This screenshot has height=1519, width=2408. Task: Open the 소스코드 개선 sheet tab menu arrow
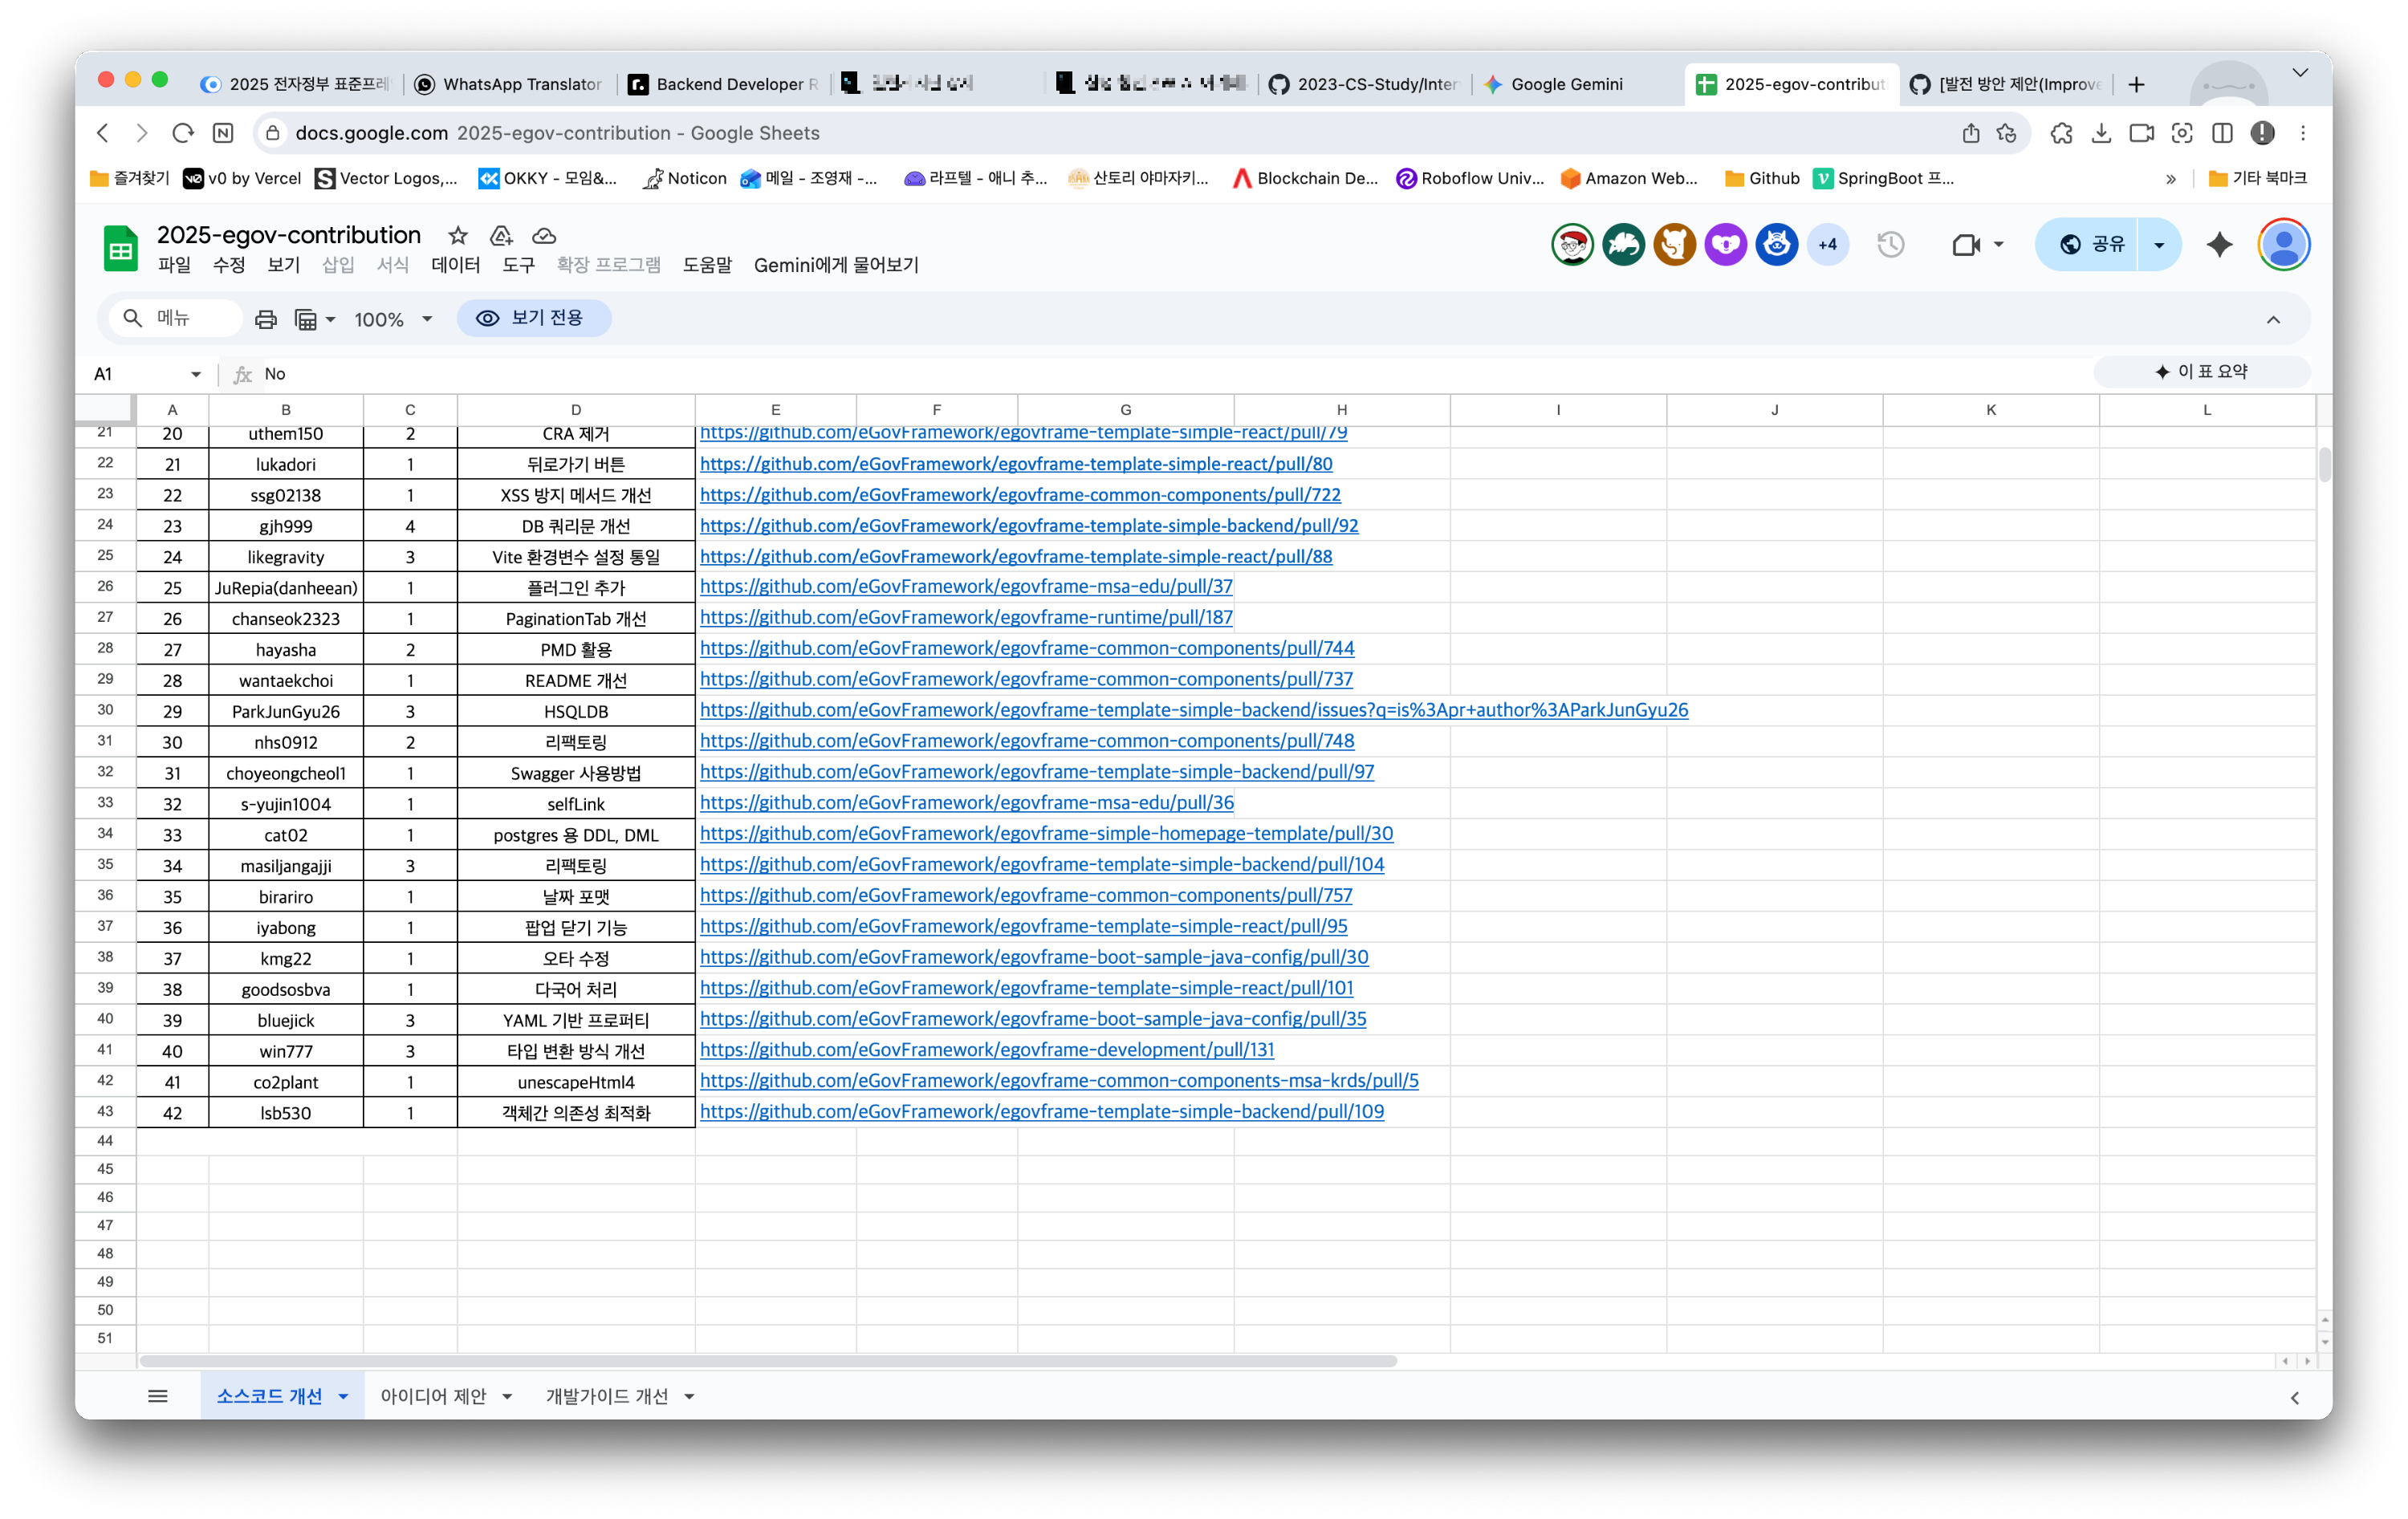[x=343, y=1397]
